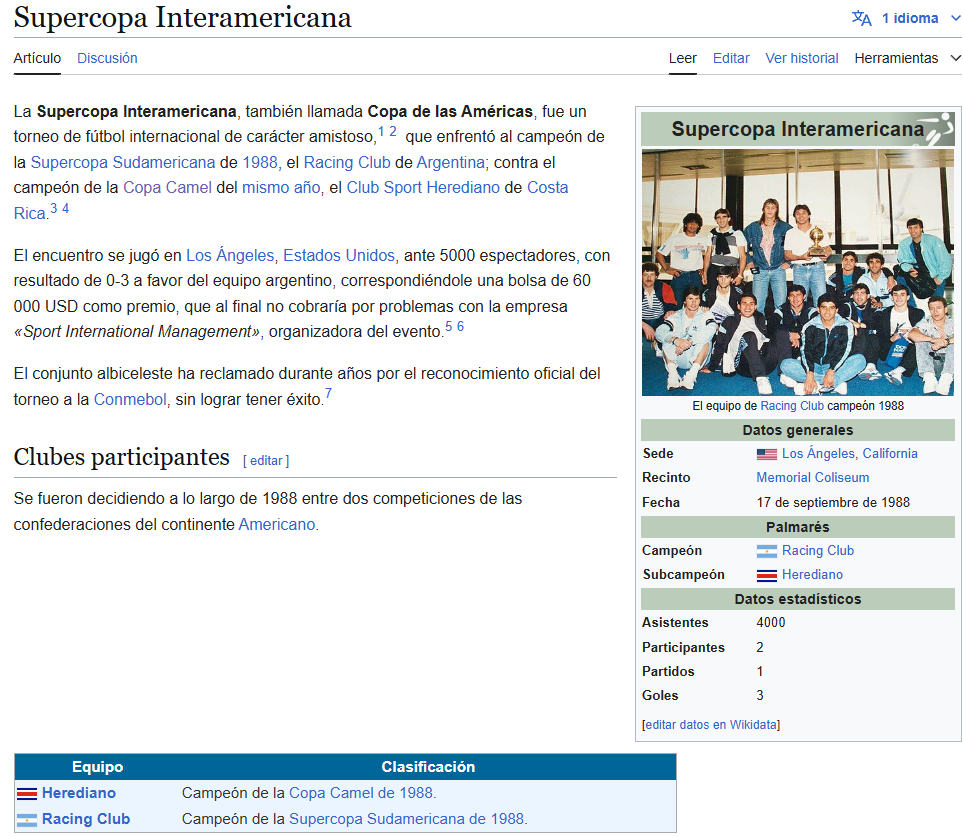Open the Racing Club team photo
Image resolution: width=963 pixels, height=837 pixels.
pos(798,273)
